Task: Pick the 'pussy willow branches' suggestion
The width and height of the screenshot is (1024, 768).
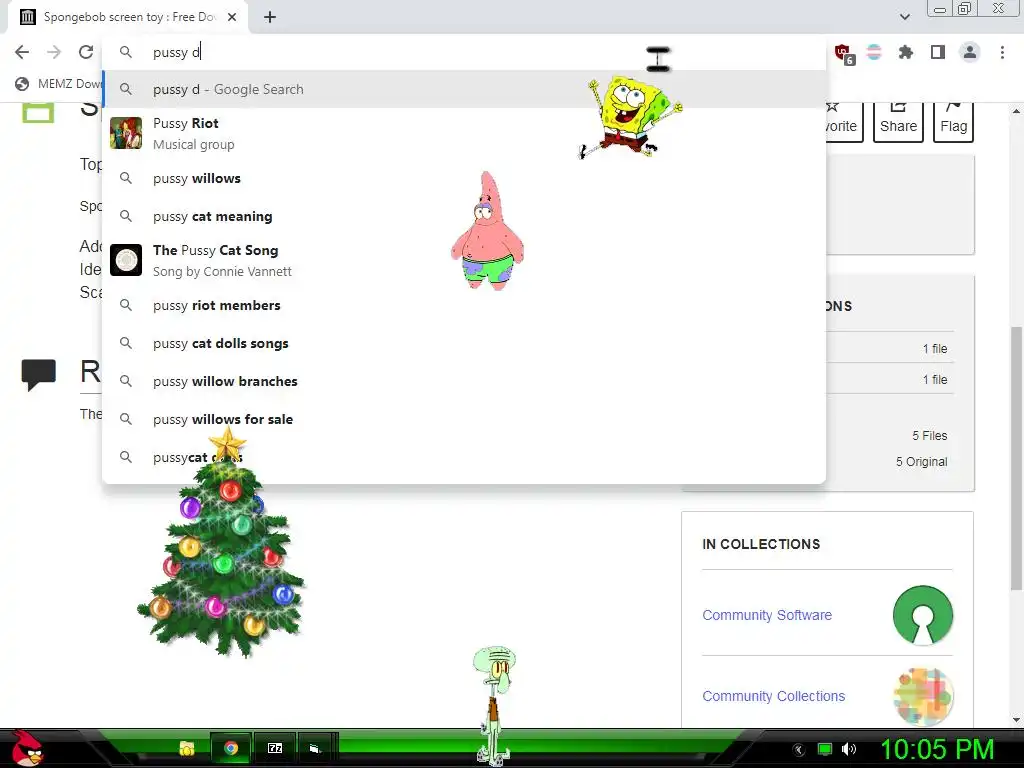Action: [464, 381]
